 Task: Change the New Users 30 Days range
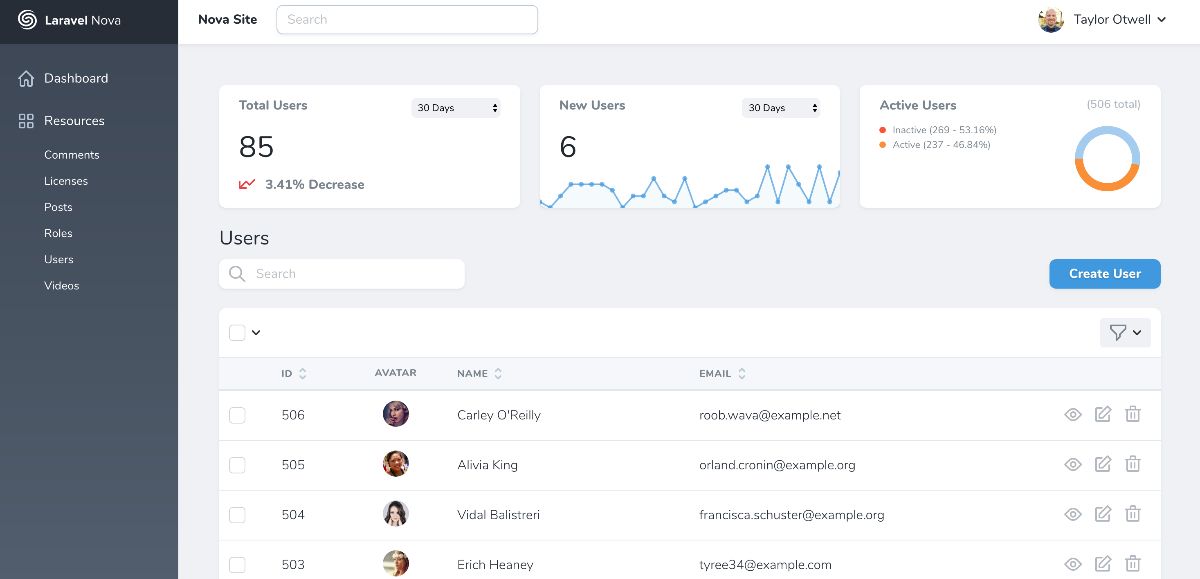click(x=781, y=108)
